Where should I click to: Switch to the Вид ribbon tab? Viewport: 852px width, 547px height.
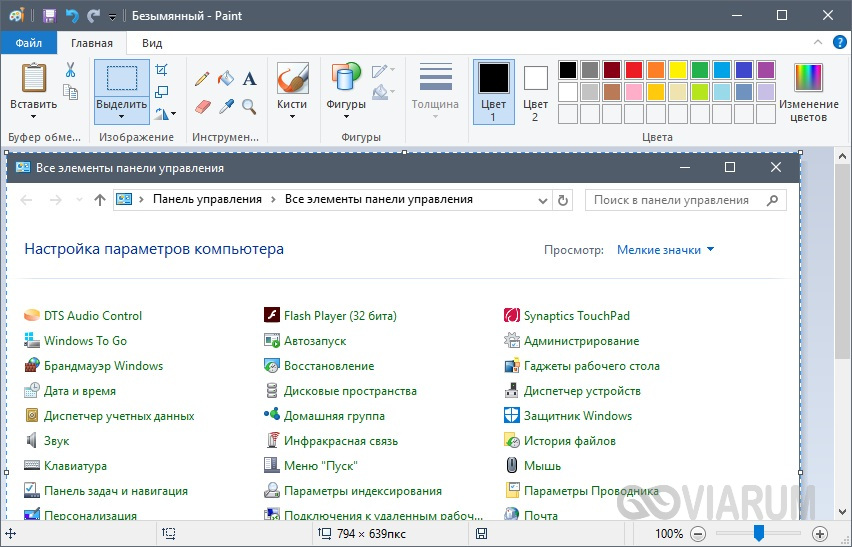[152, 43]
